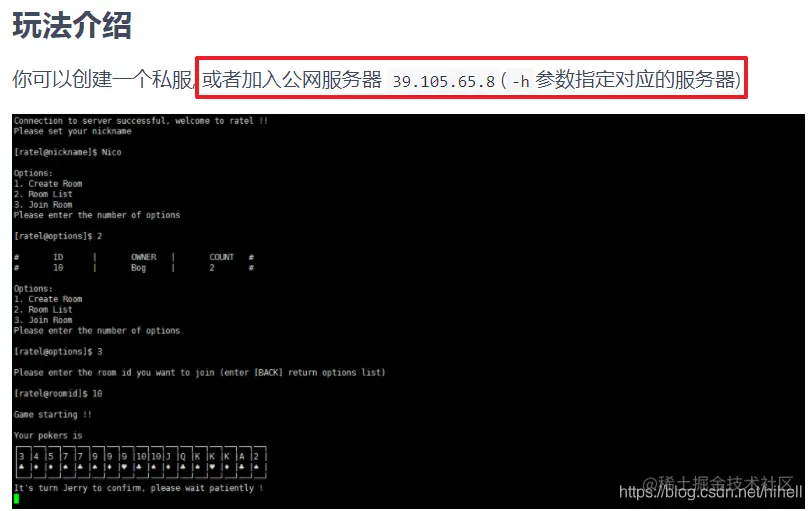Click the 稀土掘金技术社区 watermark
The height and width of the screenshot is (511, 812).
coord(718,483)
